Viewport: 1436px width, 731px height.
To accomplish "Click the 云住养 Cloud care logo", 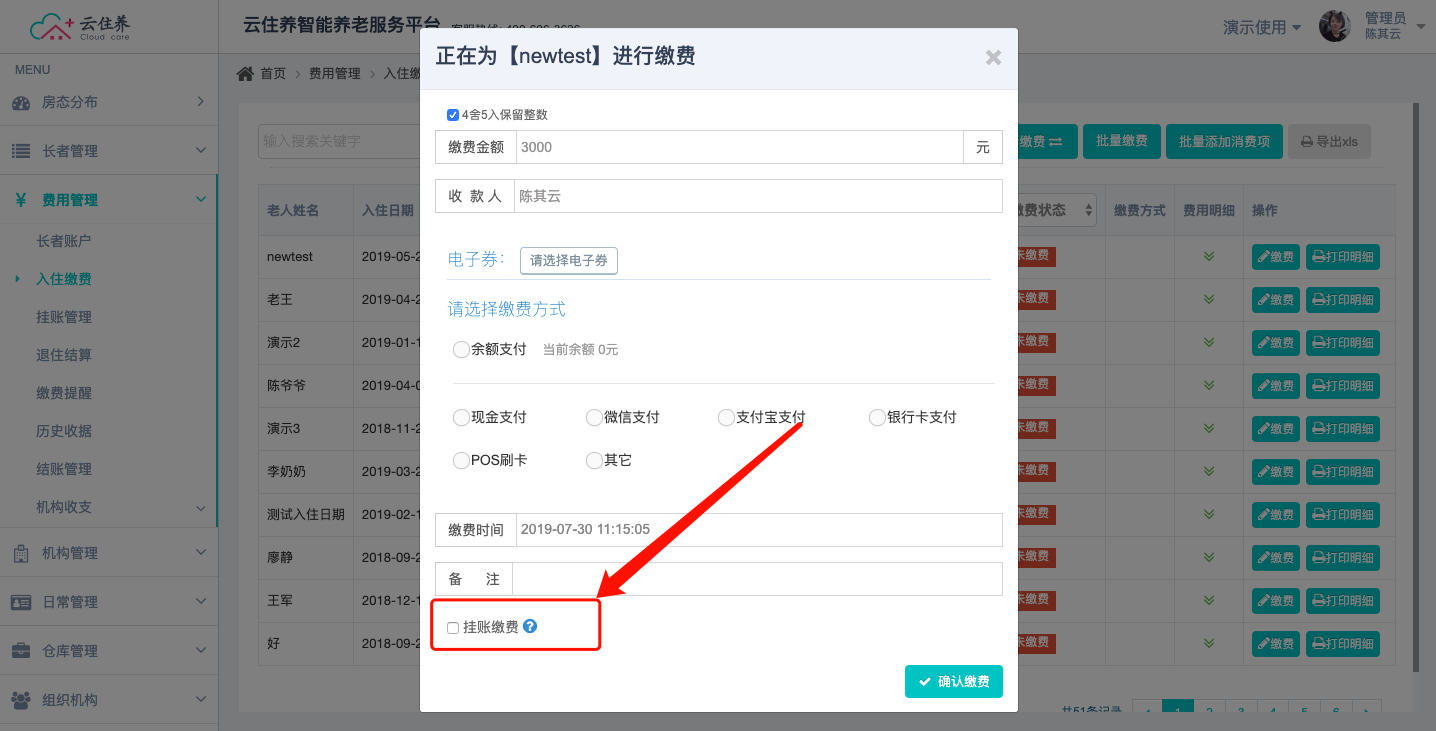I will [80, 27].
